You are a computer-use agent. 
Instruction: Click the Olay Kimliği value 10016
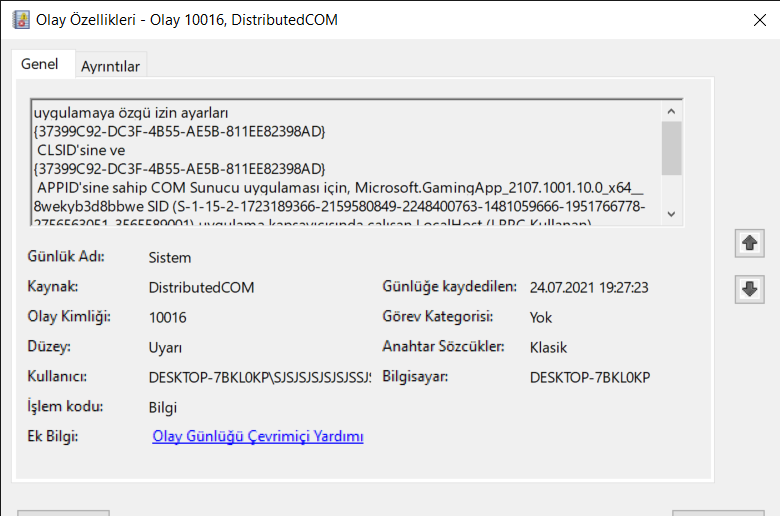167,318
